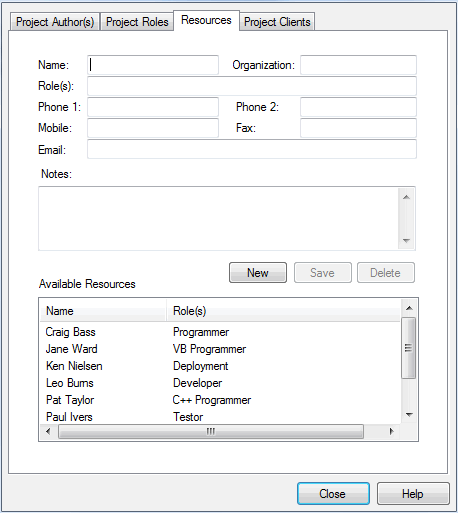Click the Email text field
Image resolution: width=458 pixels, height=513 pixels.
pos(252,149)
